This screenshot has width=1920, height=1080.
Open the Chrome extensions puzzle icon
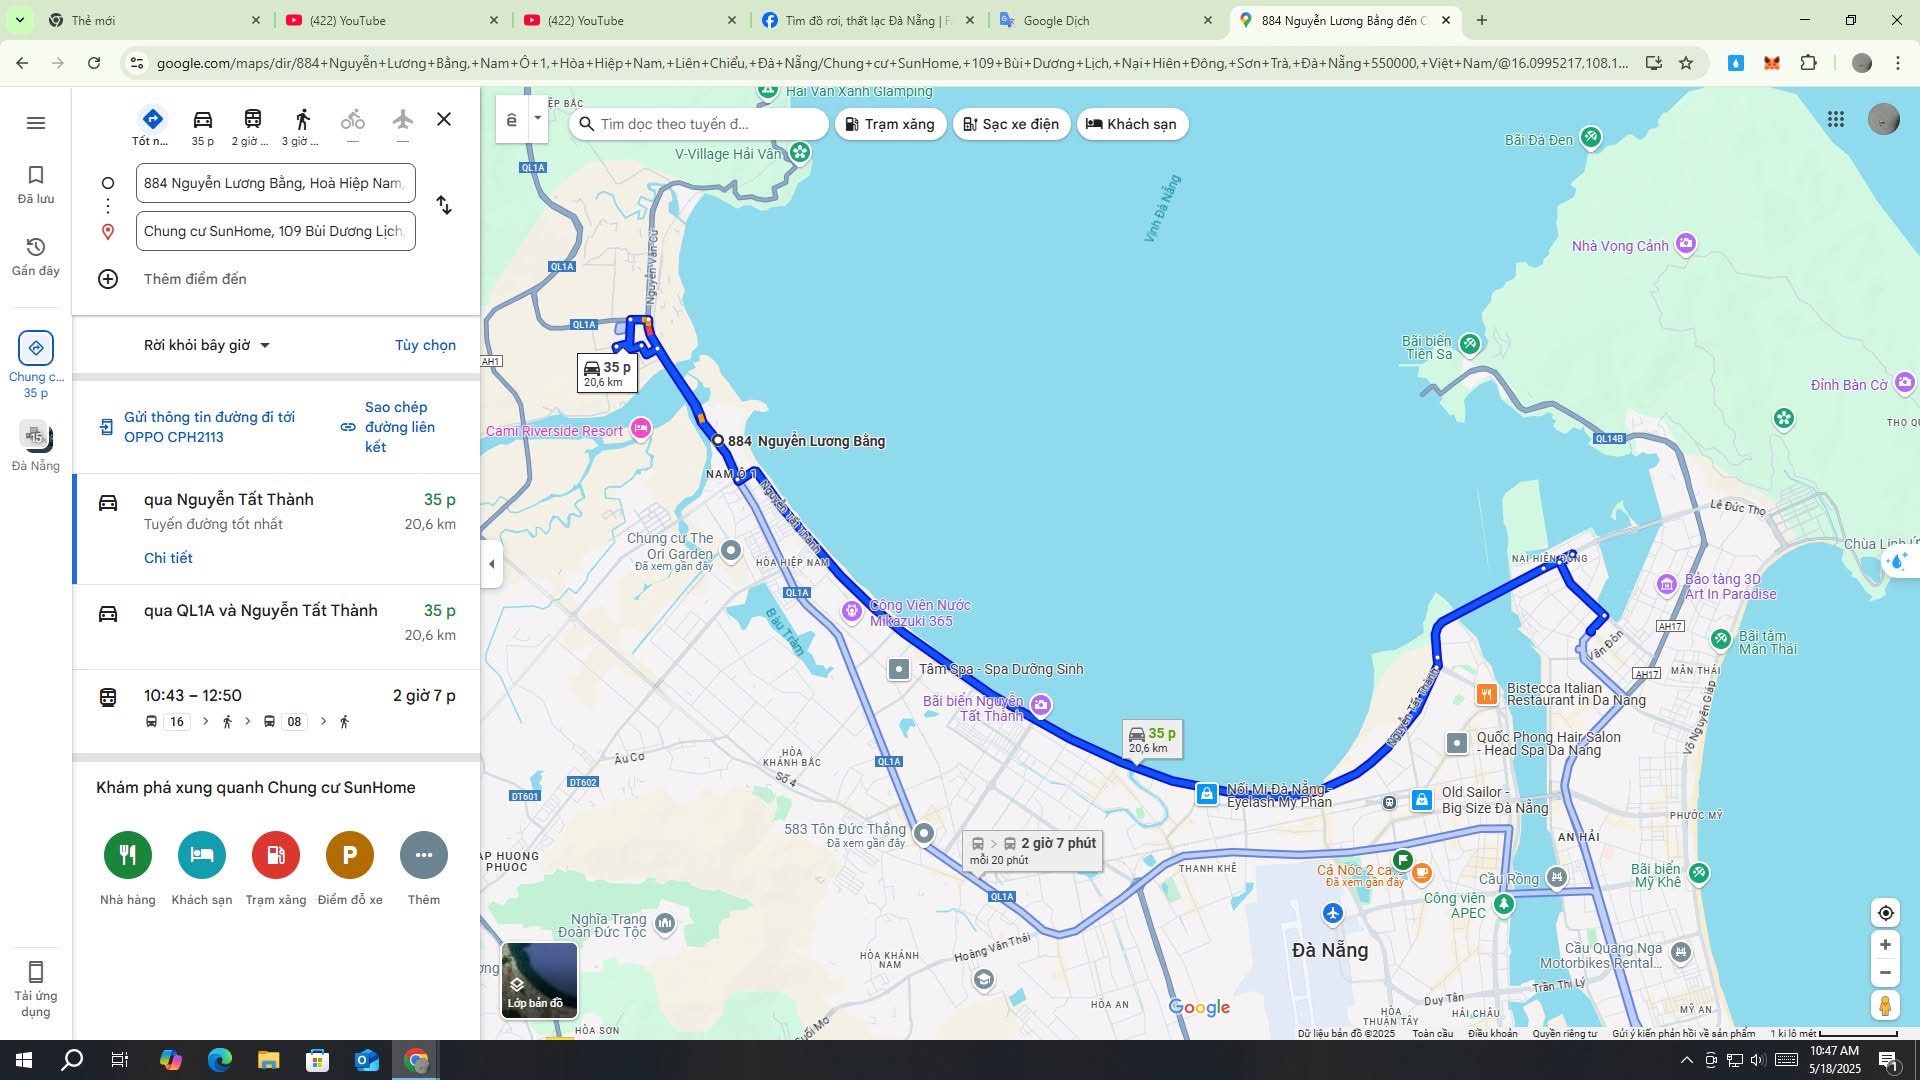[x=1808, y=63]
